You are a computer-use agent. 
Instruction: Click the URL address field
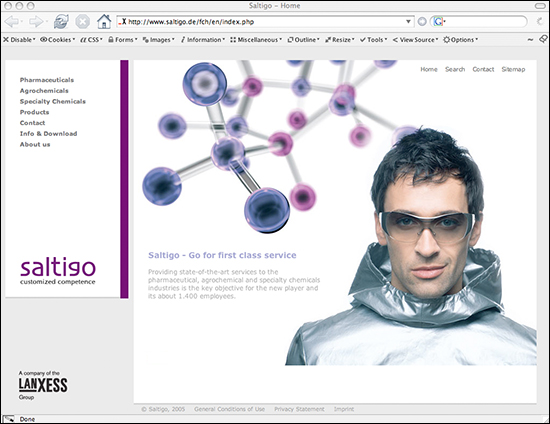click(x=267, y=22)
